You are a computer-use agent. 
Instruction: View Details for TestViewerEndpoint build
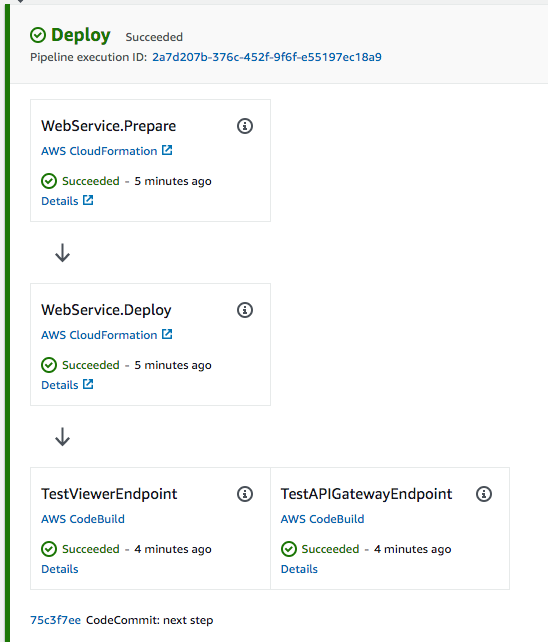pyautogui.click(x=60, y=569)
